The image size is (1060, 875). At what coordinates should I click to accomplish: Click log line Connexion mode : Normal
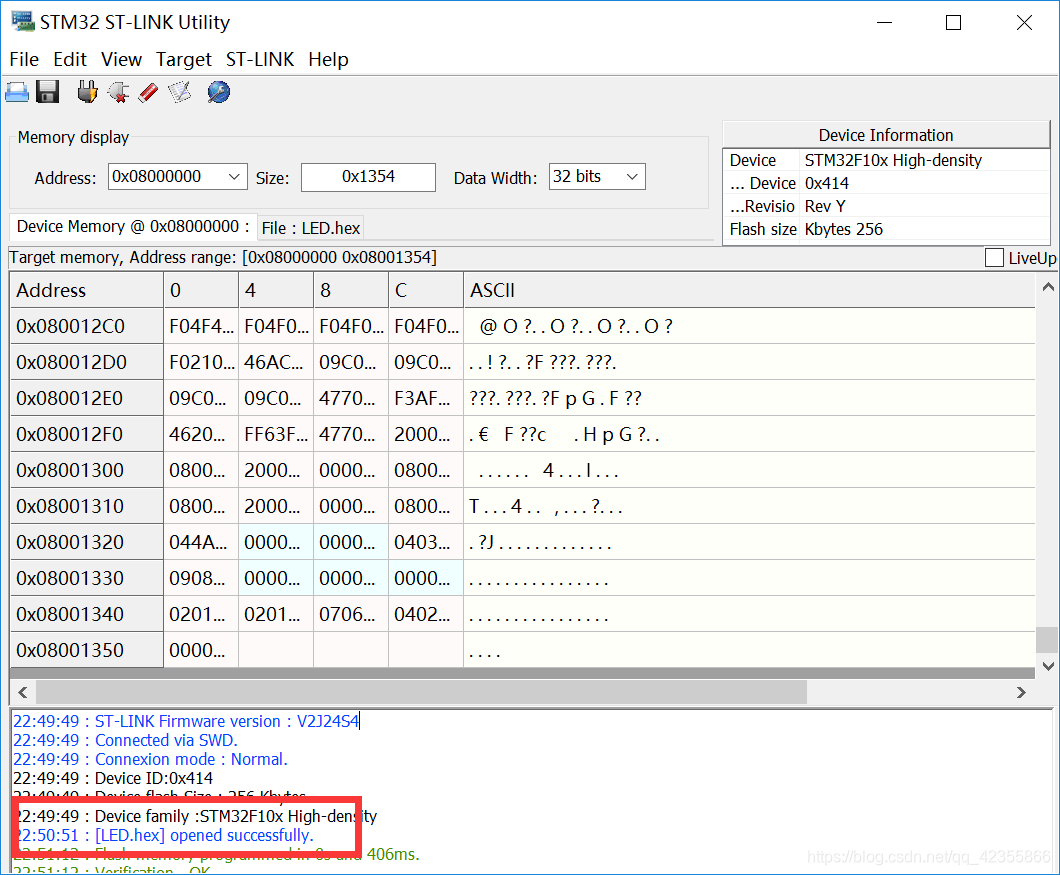150,759
